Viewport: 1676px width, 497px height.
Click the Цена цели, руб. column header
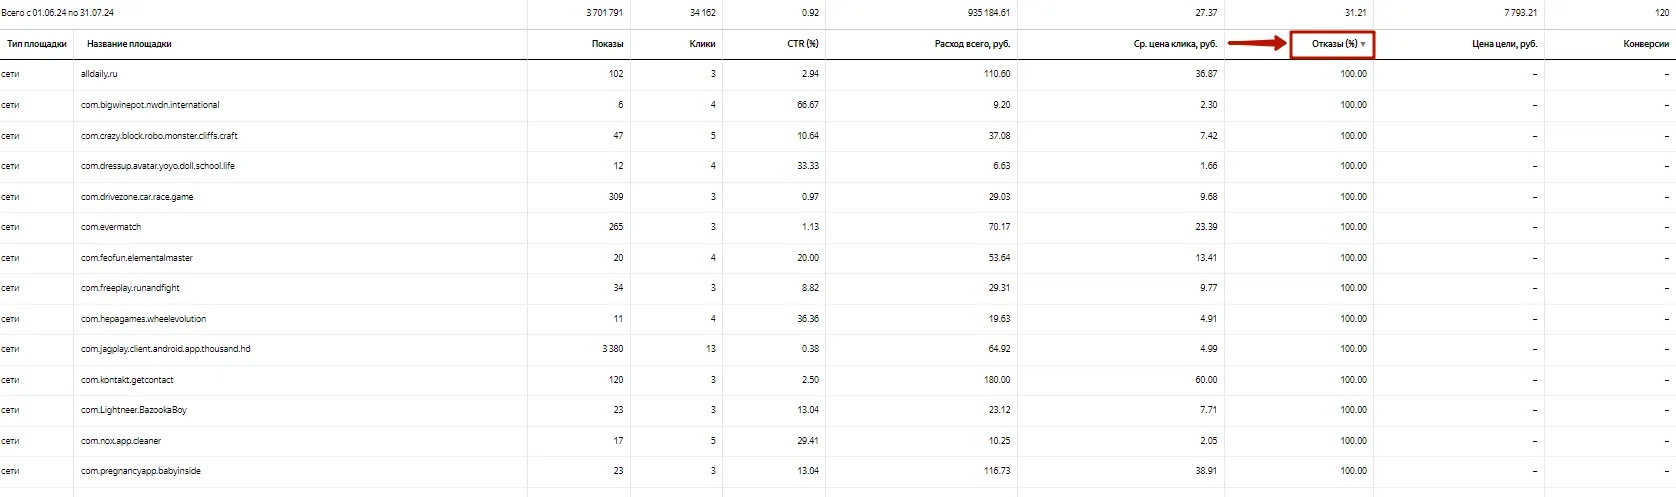1504,44
